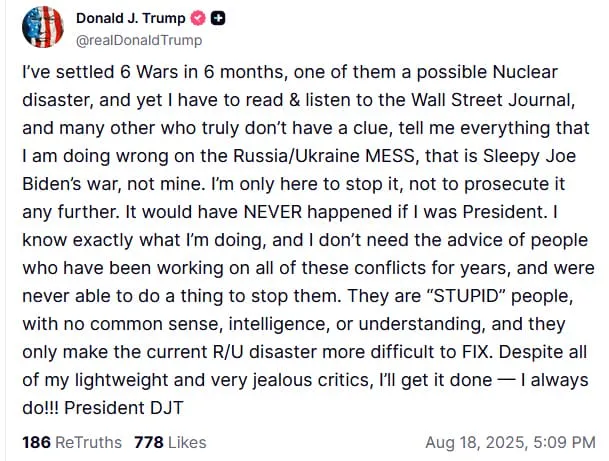View the 778 Likes list

(170, 442)
